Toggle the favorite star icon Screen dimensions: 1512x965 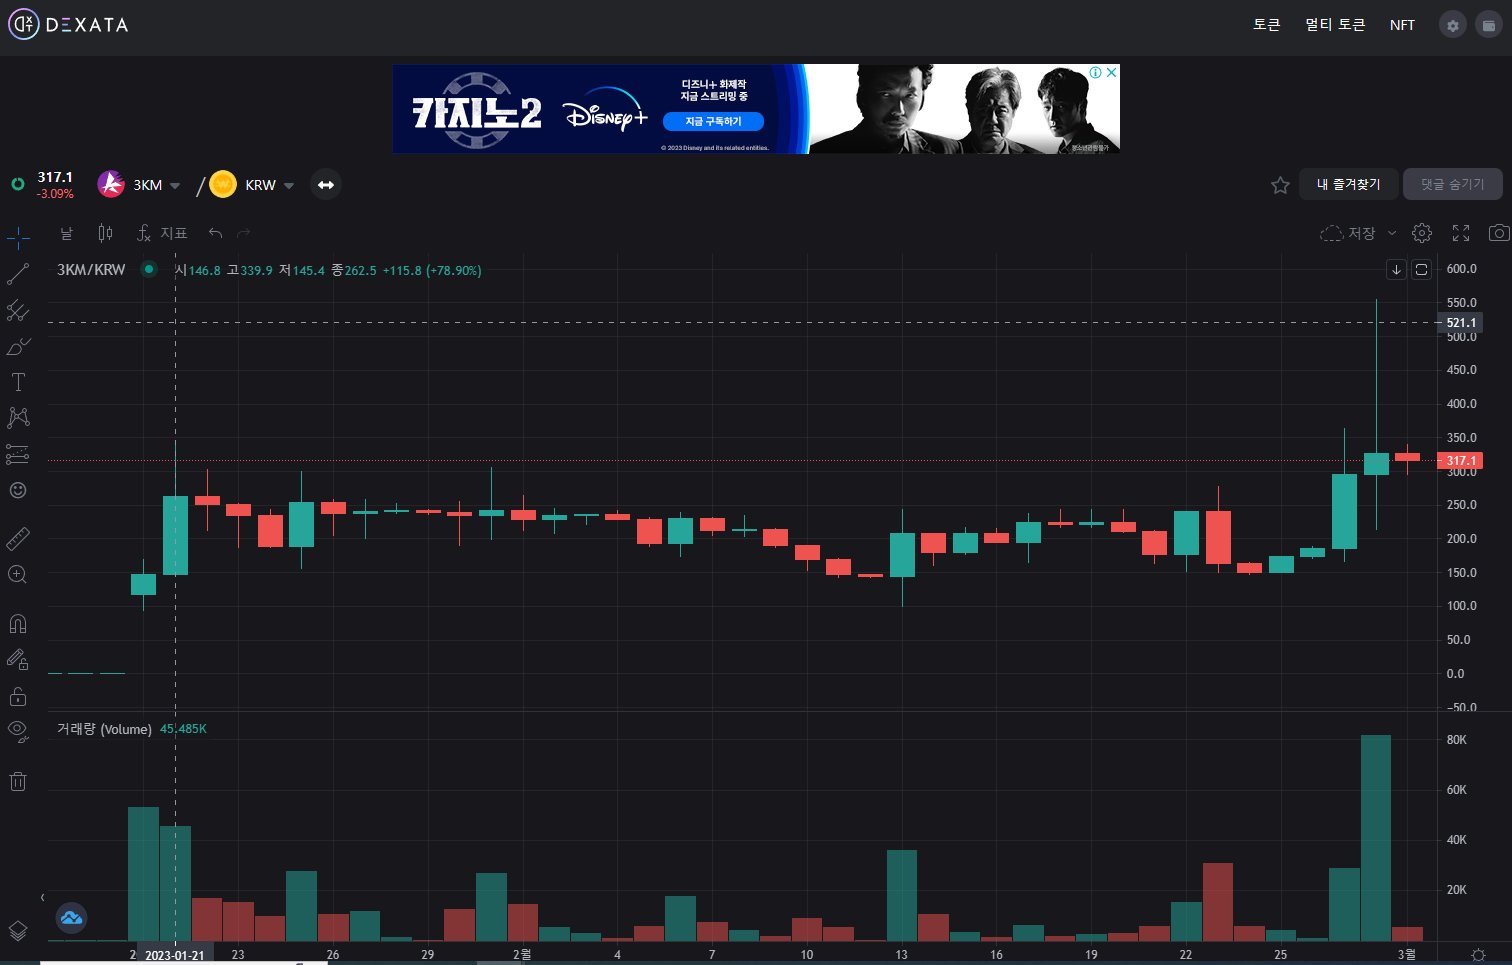point(1280,185)
